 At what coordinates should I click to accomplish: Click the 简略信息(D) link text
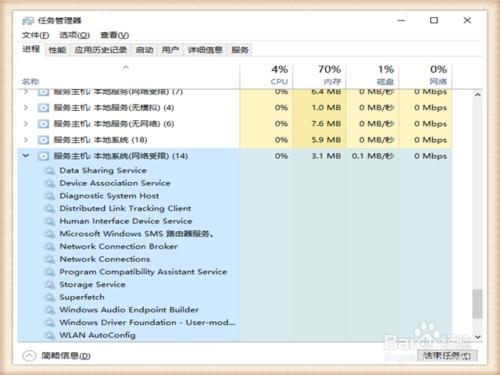(66, 356)
